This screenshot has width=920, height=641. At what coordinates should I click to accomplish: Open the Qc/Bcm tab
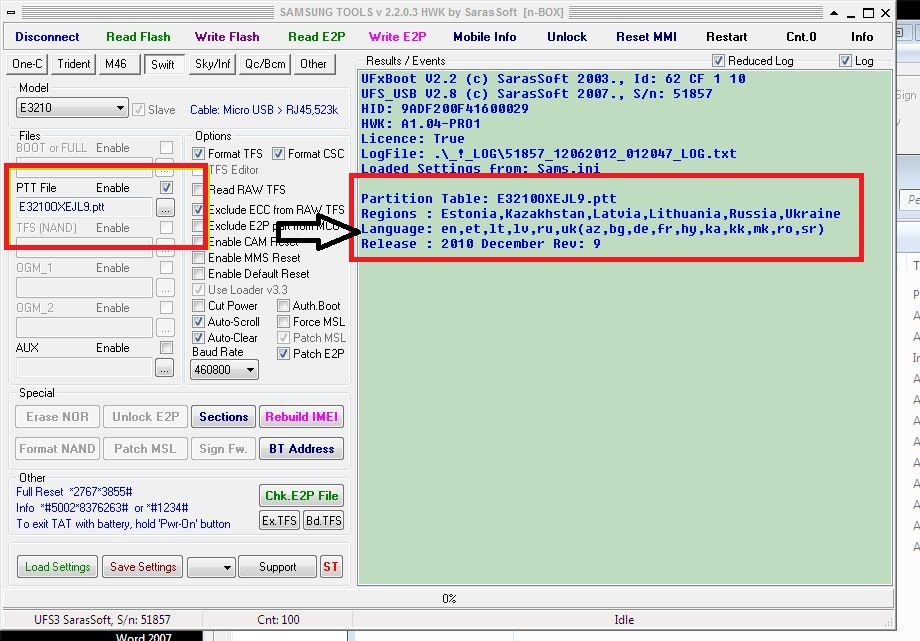coord(265,64)
